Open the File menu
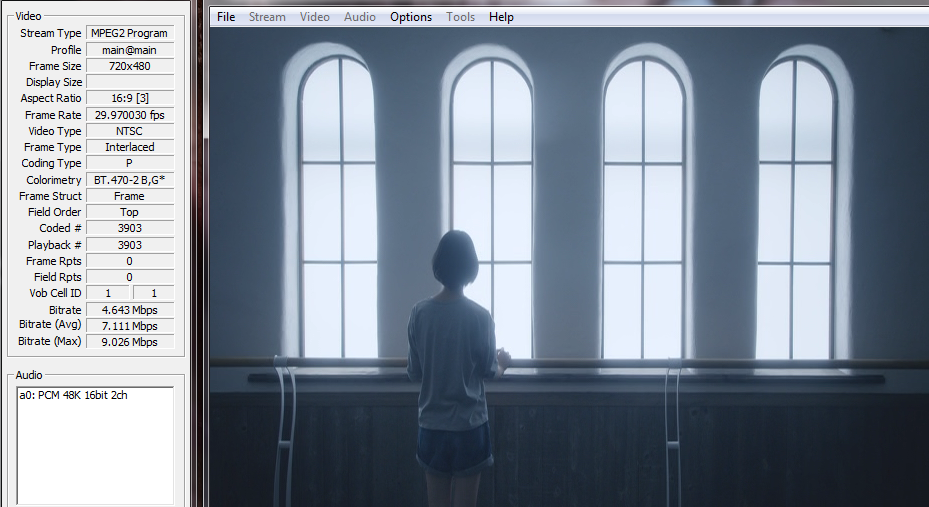Screen dimensions: 929x507 click(x=226, y=17)
